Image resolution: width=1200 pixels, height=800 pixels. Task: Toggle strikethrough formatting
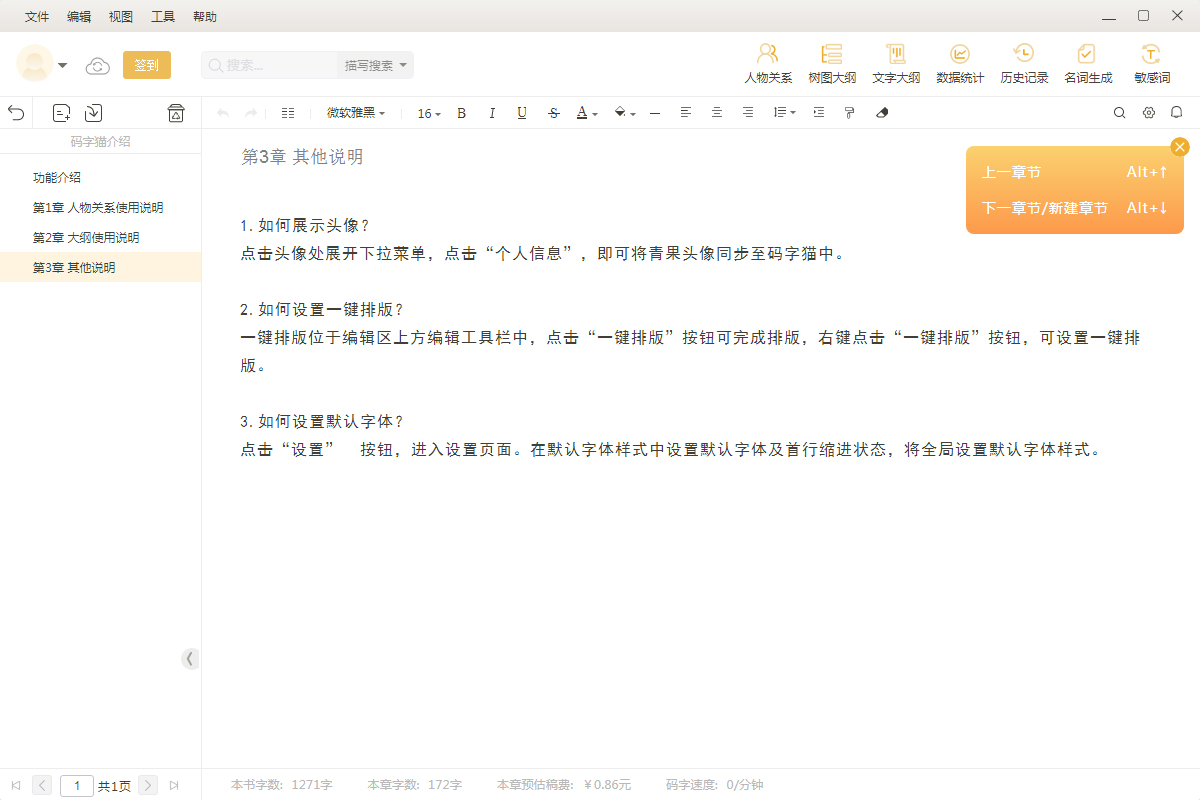[x=553, y=113]
